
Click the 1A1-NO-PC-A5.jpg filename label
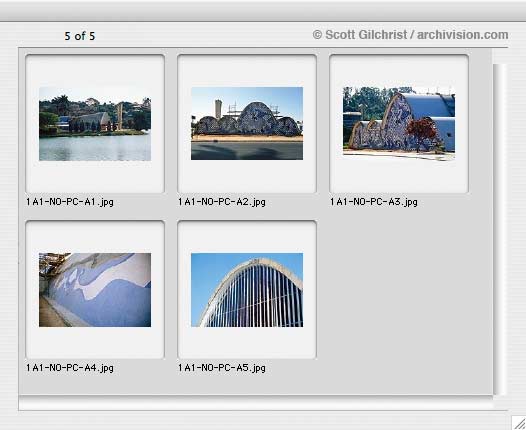tap(222, 368)
